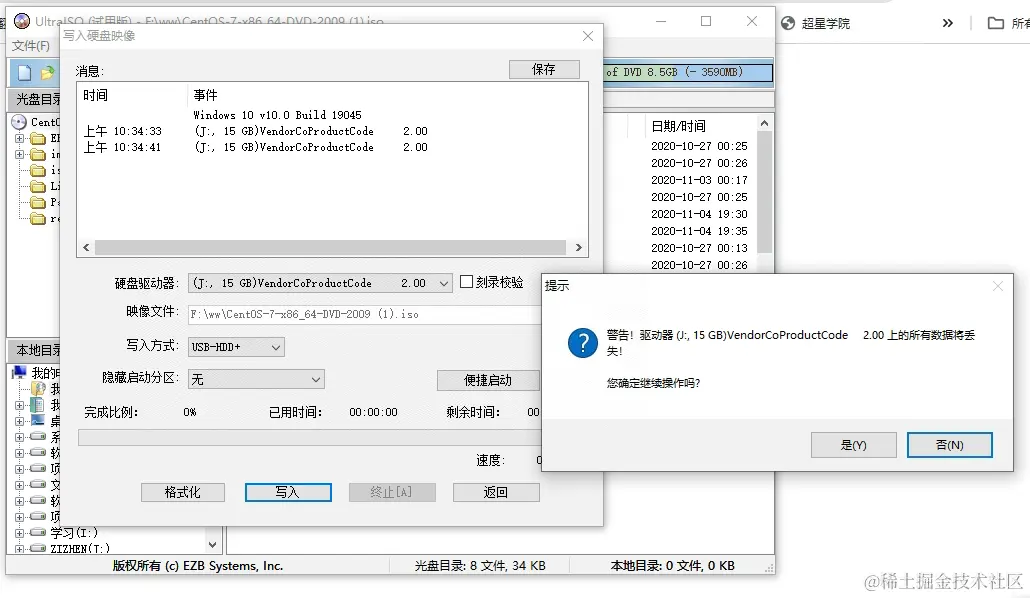Click the New file icon in UltraISO toolbar
1030x598 pixels.
point(24,73)
